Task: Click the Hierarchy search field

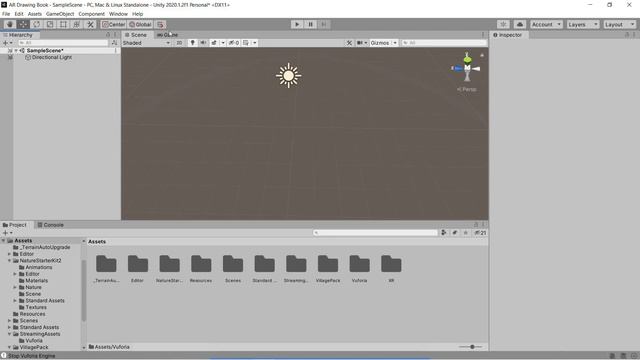Action: (63, 43)
